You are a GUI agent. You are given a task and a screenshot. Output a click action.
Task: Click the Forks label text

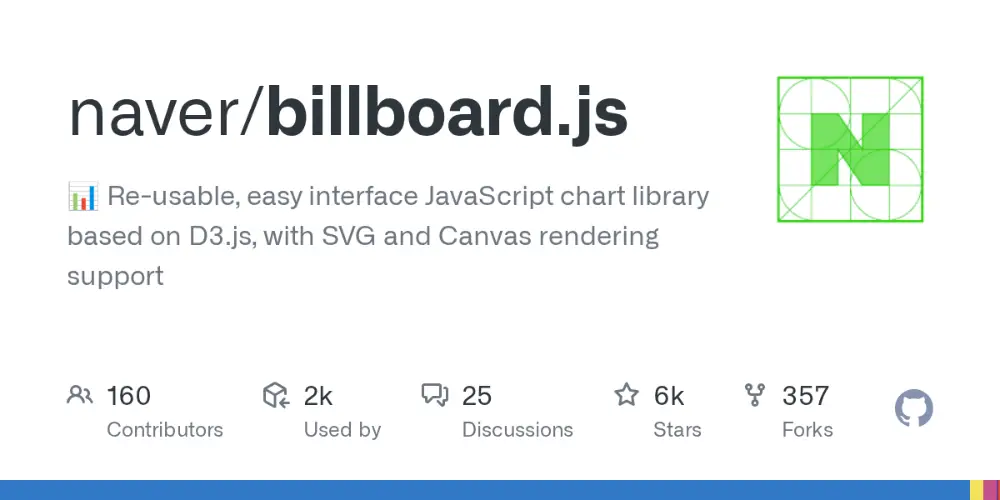[x=807, y=430]
